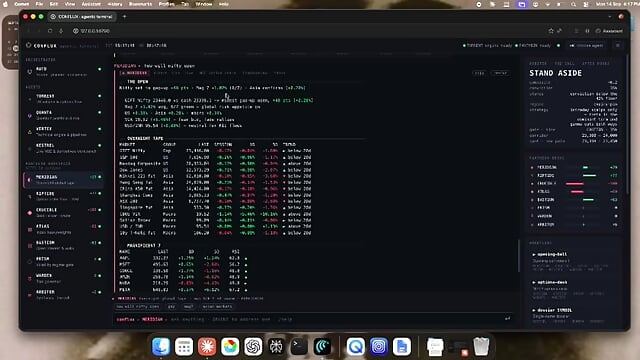Click the MERIDIAN agent icon
The height and width of the screenshot is (360, 640).
[x=29, y=180]
